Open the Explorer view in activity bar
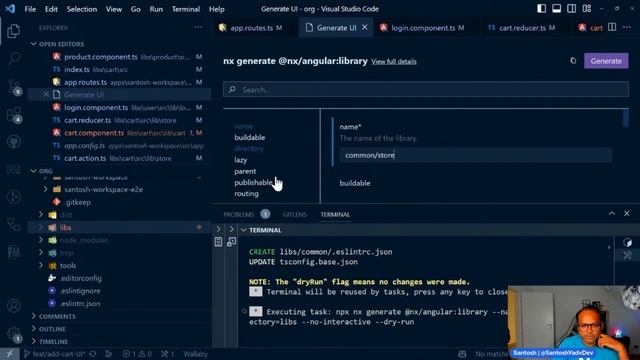The height and width of the screenshot is (360, 640). [x=13, y=31]
